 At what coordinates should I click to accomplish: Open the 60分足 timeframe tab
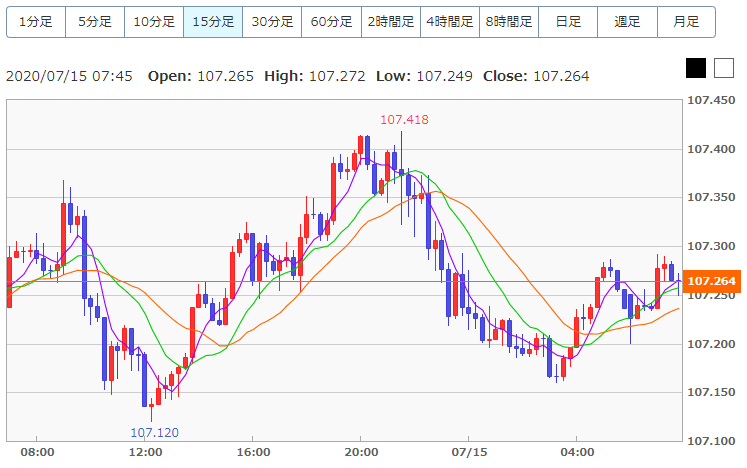[x=332, y=22]
